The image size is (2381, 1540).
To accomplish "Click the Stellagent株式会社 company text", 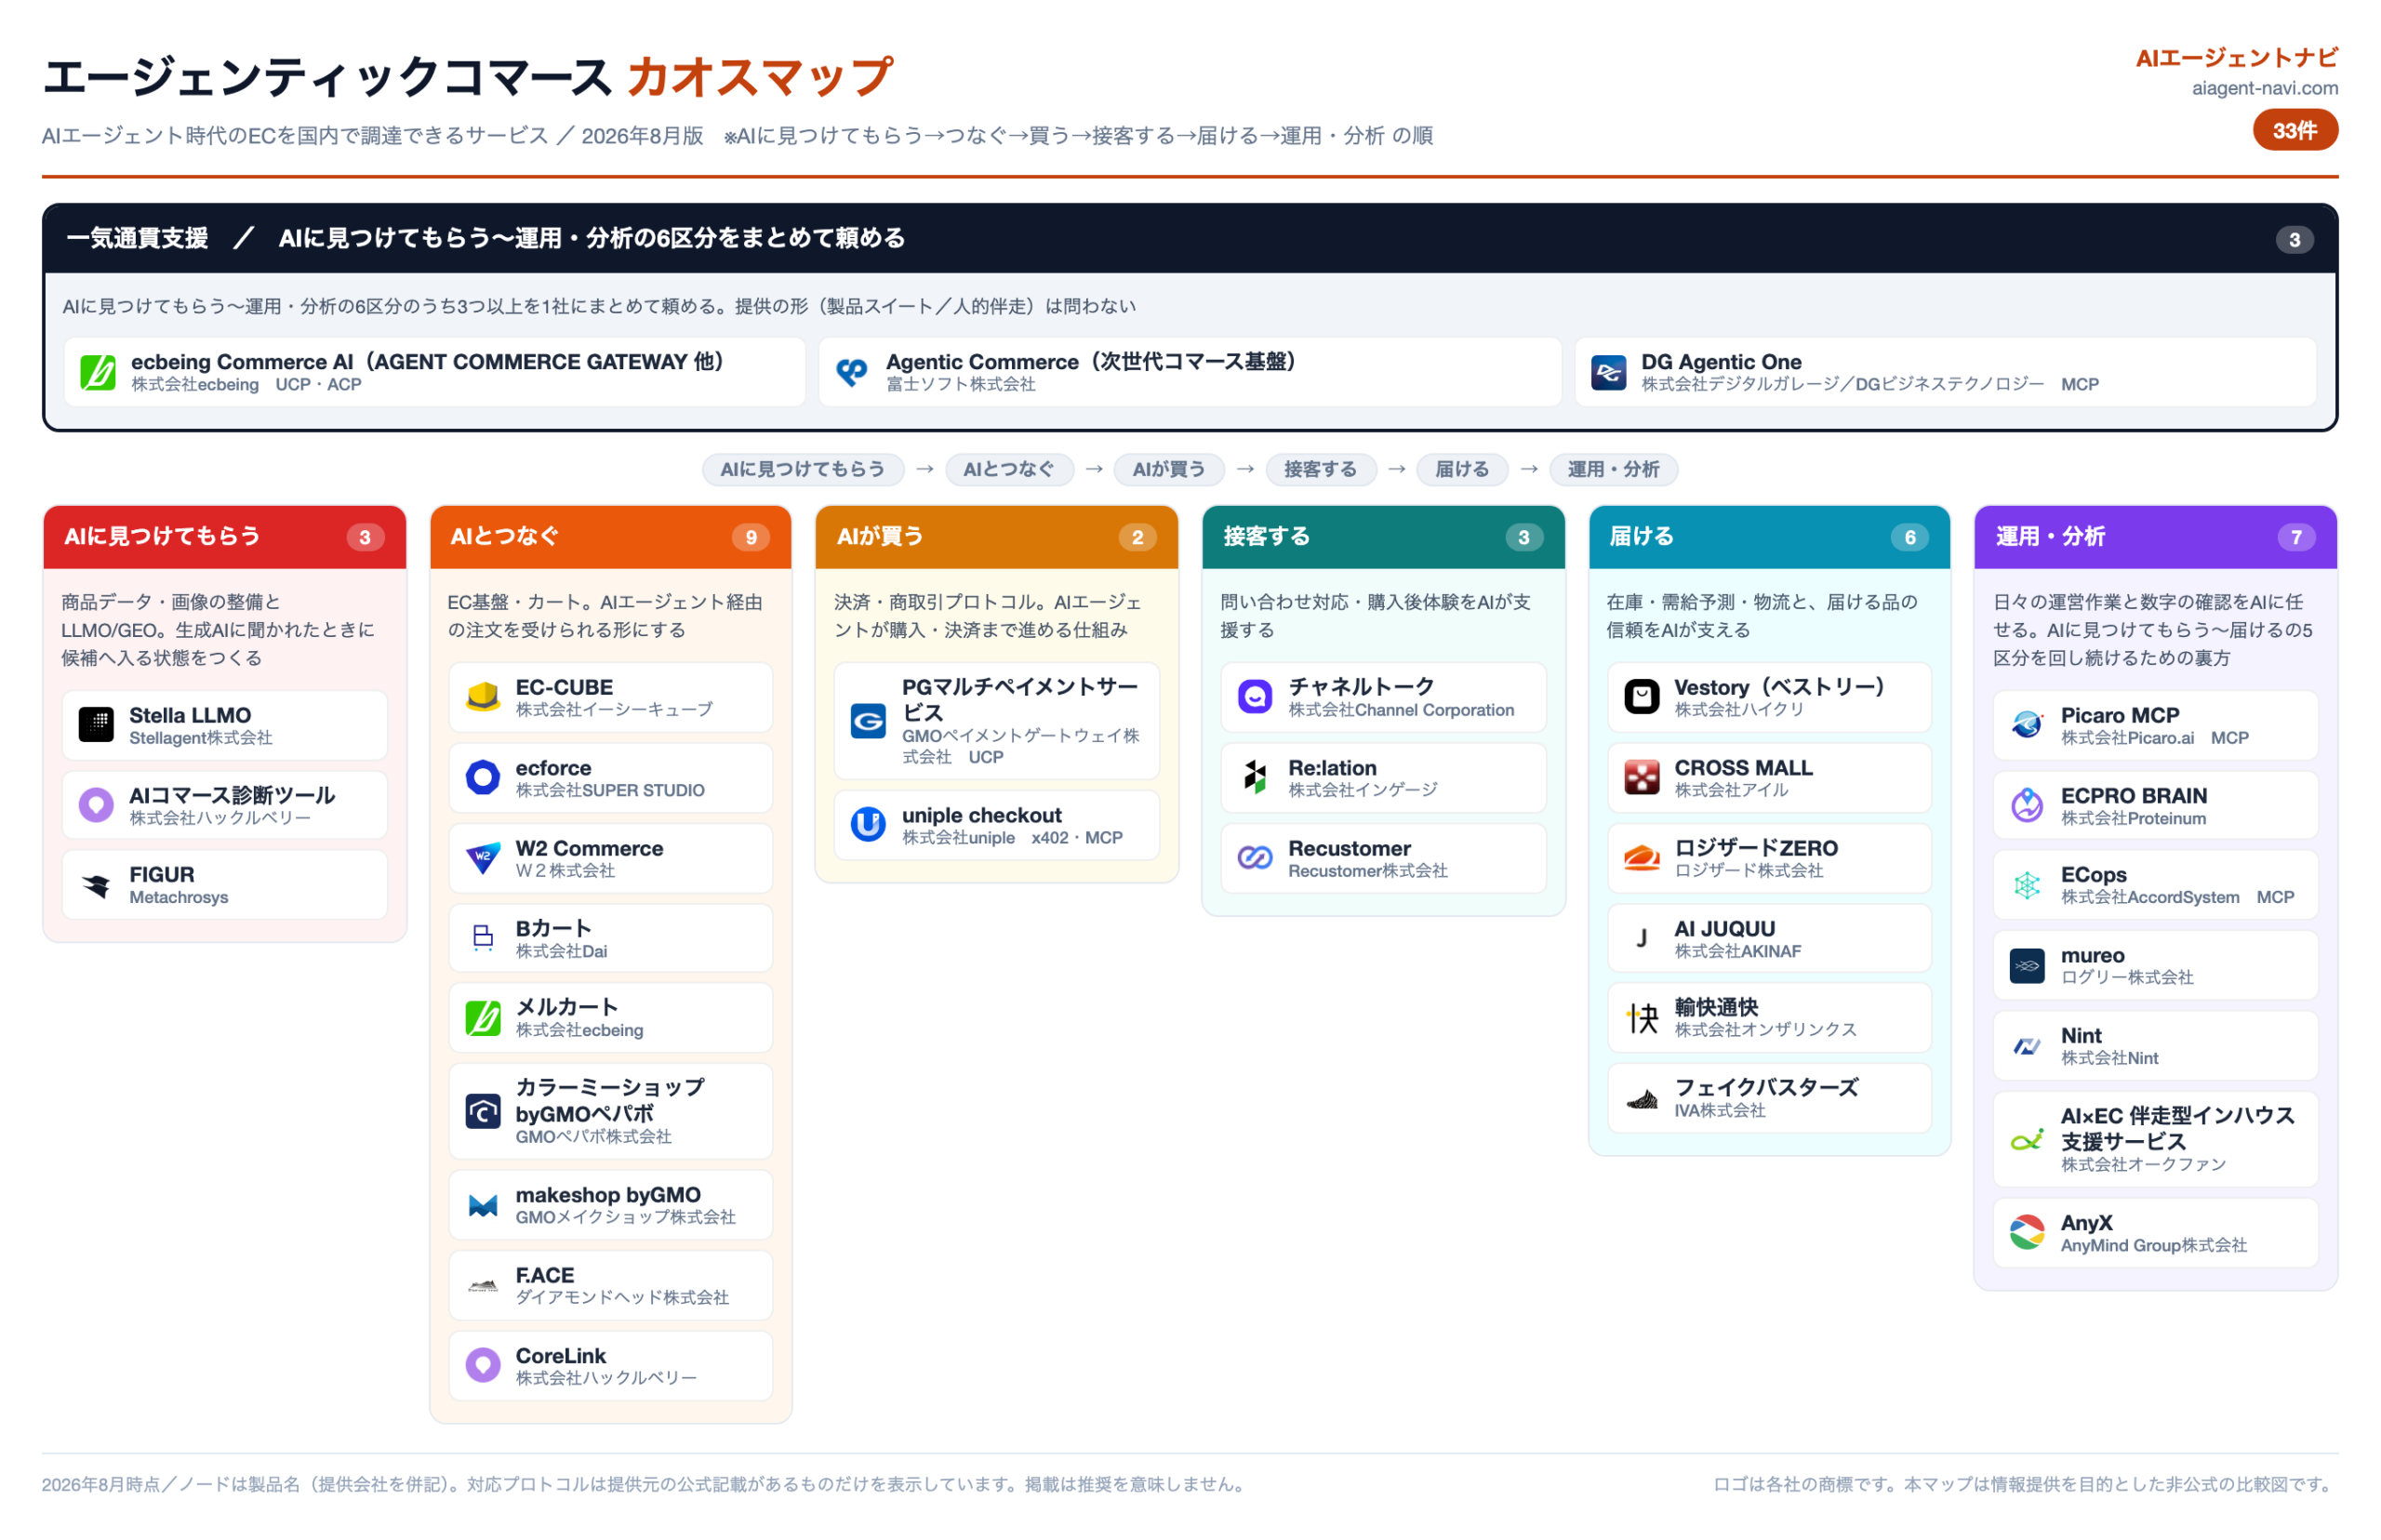I will (201, 738).
